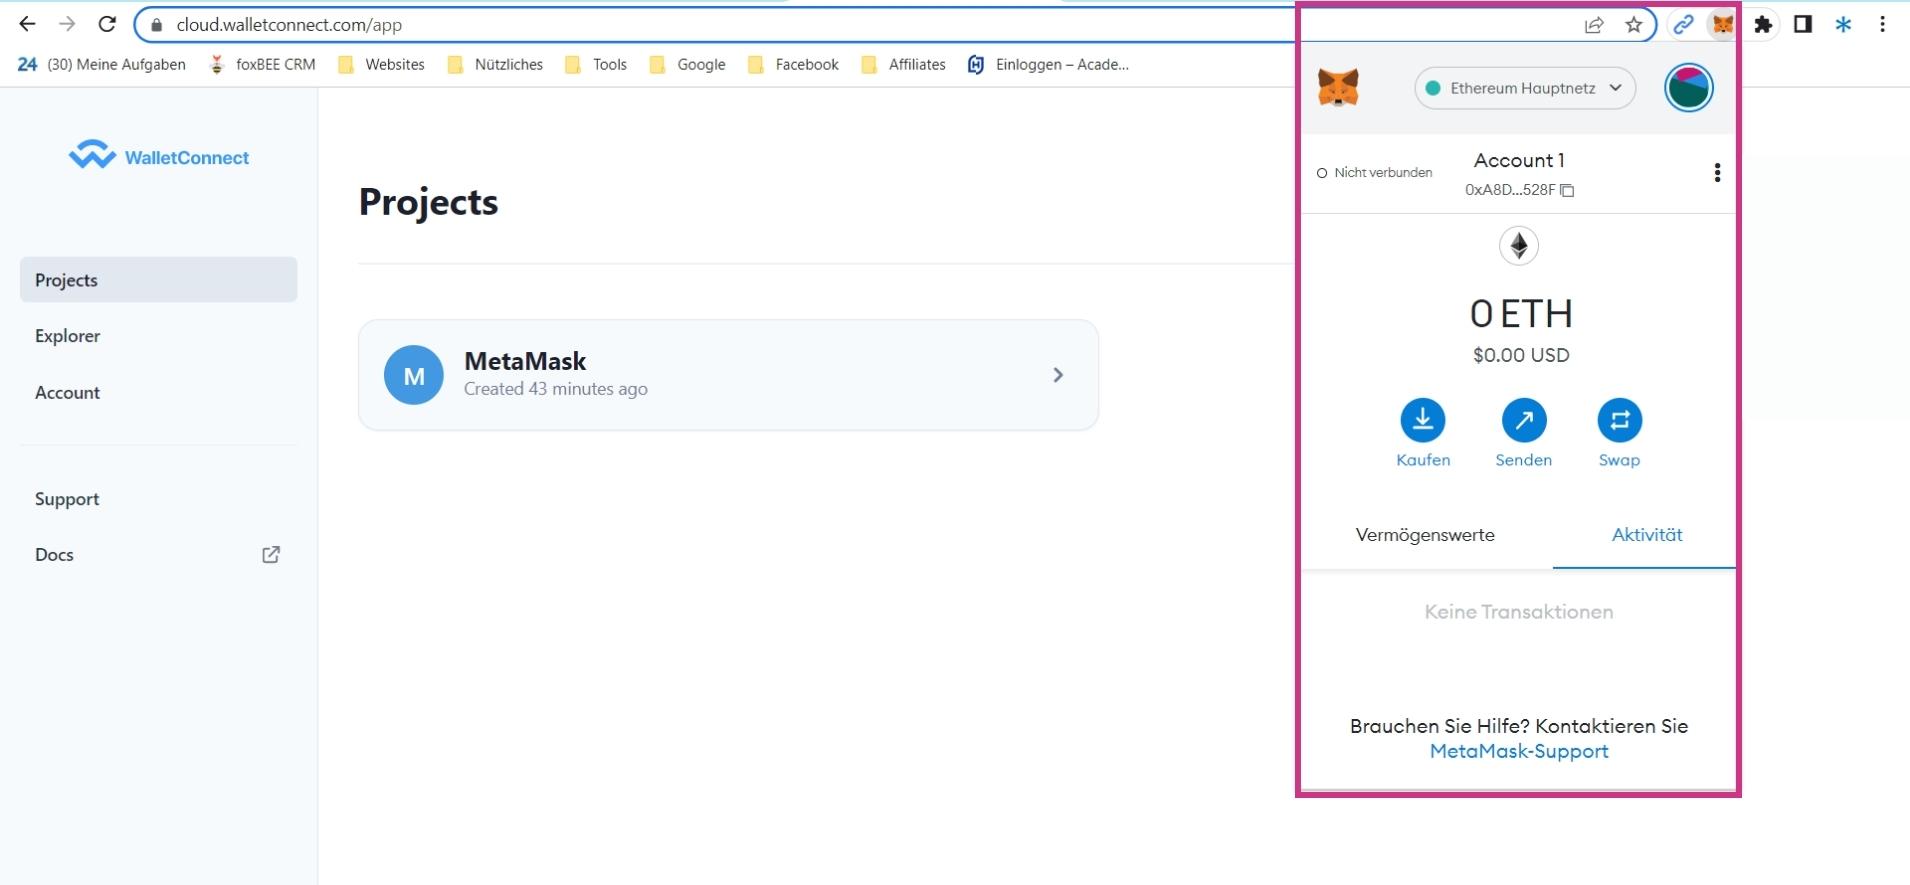Switch to the Aktivität tab
1910x885 pixels.
pos(1646,535)
